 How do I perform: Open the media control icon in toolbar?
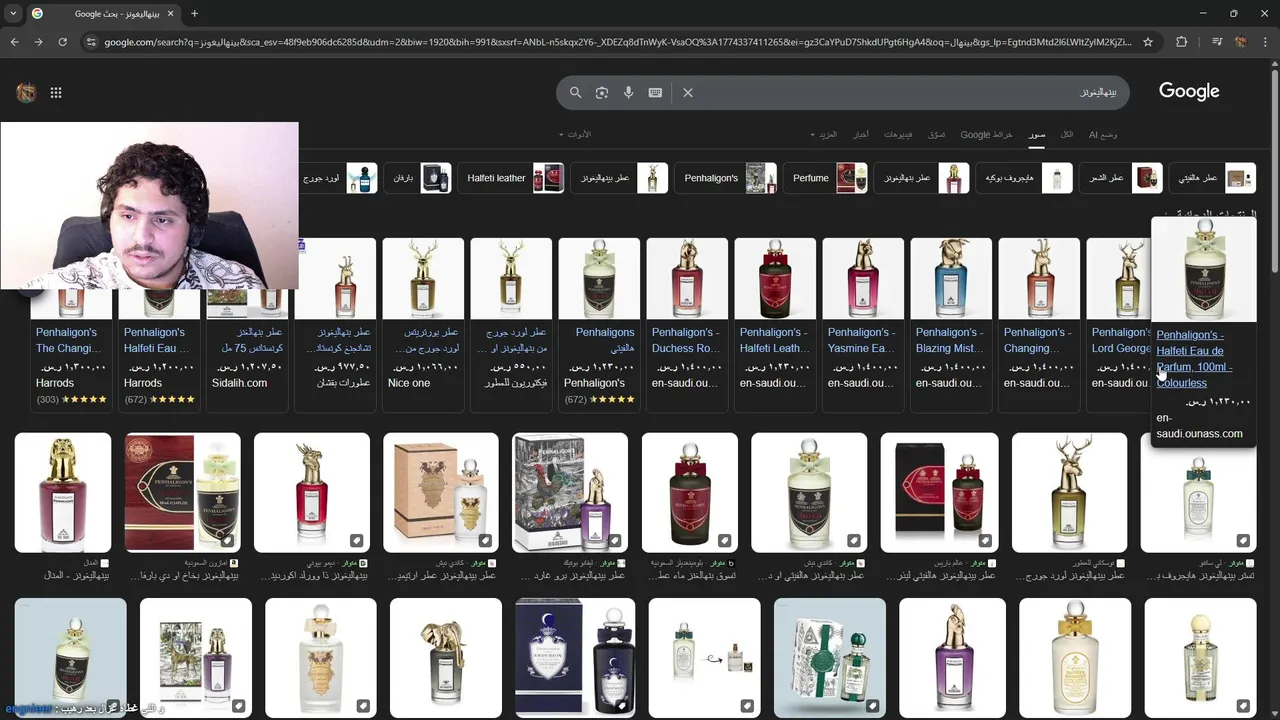(1217, 42)
